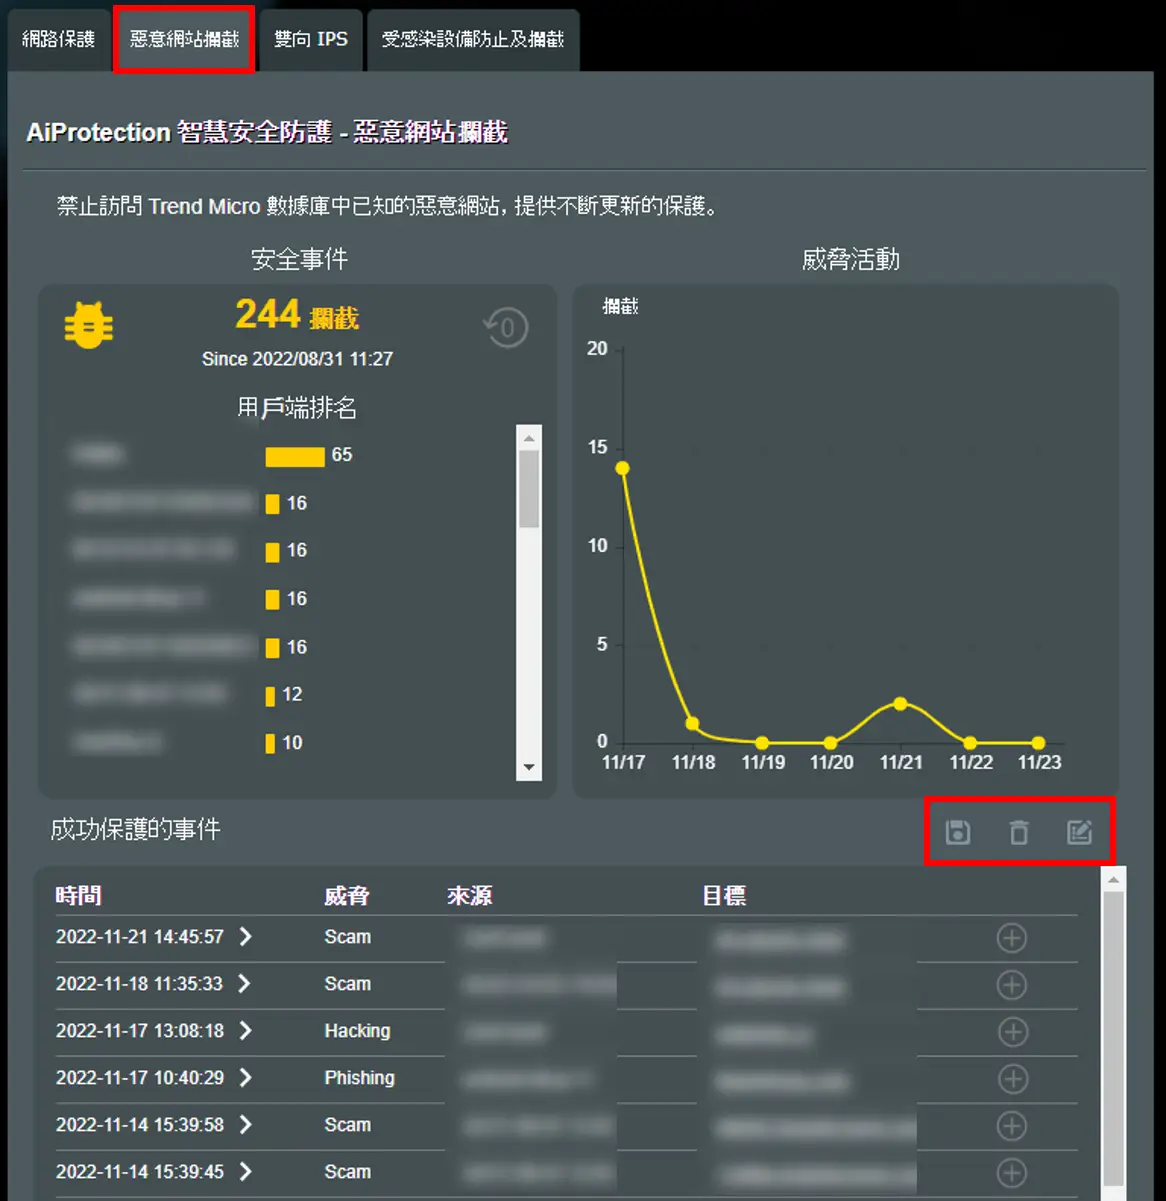Reset the interception counter with the circular arrow icon
This screenshot has height=1201, width=1166.
click(505, 327)
